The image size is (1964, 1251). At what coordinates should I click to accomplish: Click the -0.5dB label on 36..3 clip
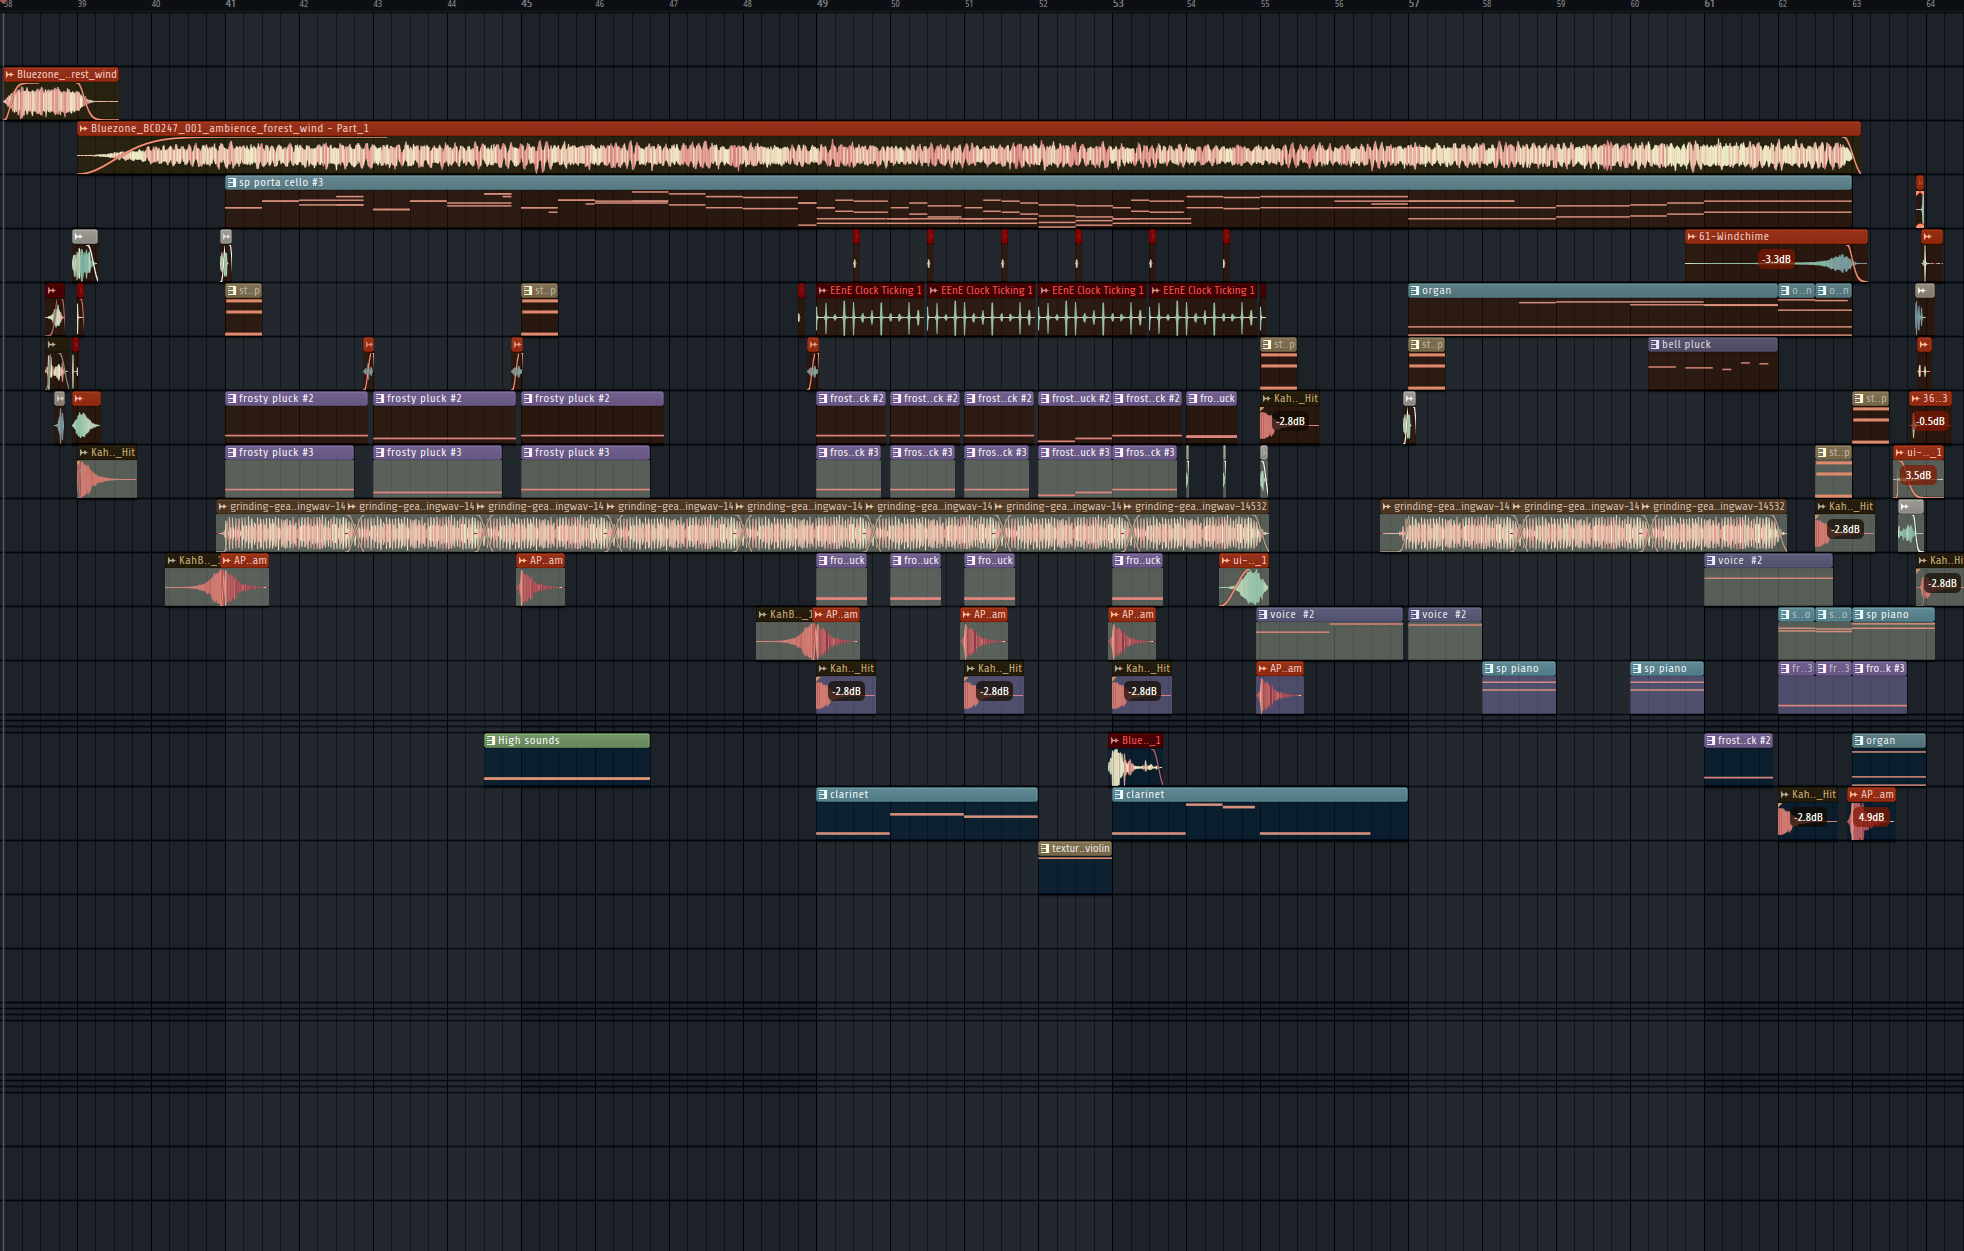point(1931,422)
